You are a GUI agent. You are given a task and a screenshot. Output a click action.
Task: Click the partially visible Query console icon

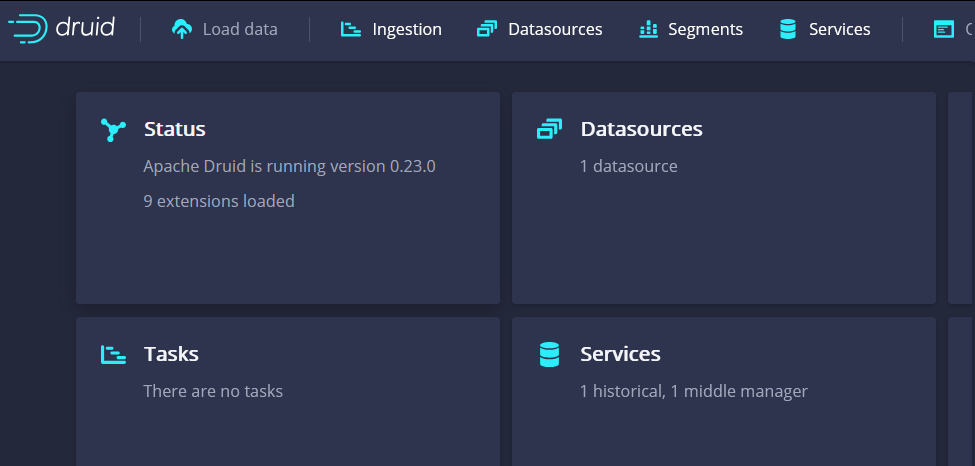[944, 29]
